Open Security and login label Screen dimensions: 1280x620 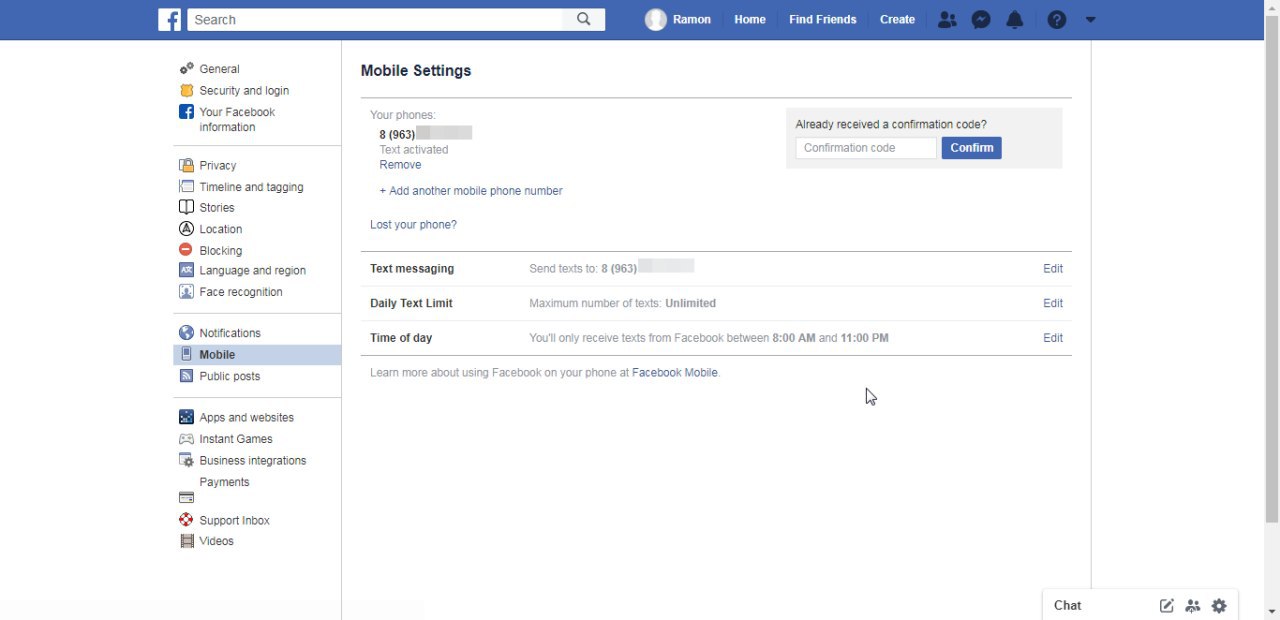point(244,90)
